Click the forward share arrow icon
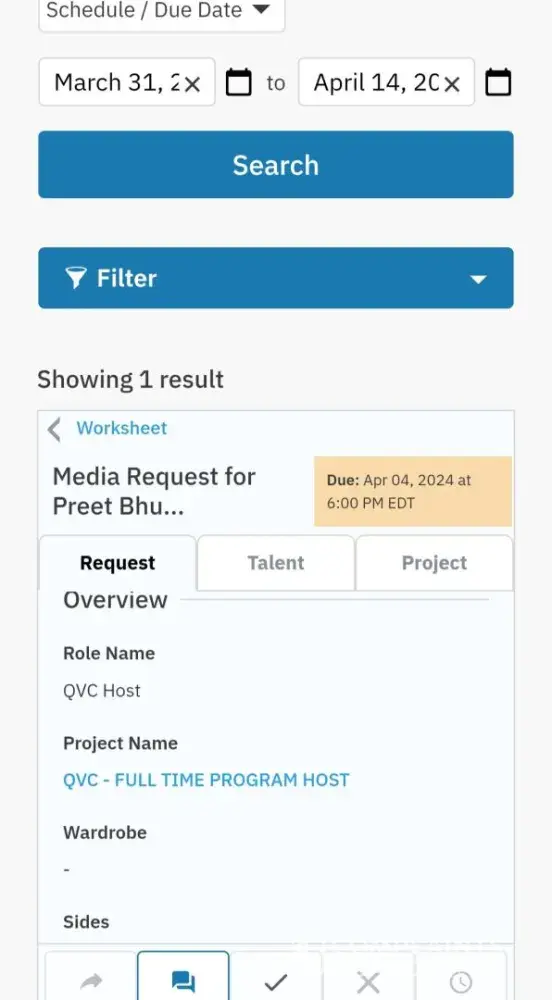The image size is (552, 1000). pos(91,981)
